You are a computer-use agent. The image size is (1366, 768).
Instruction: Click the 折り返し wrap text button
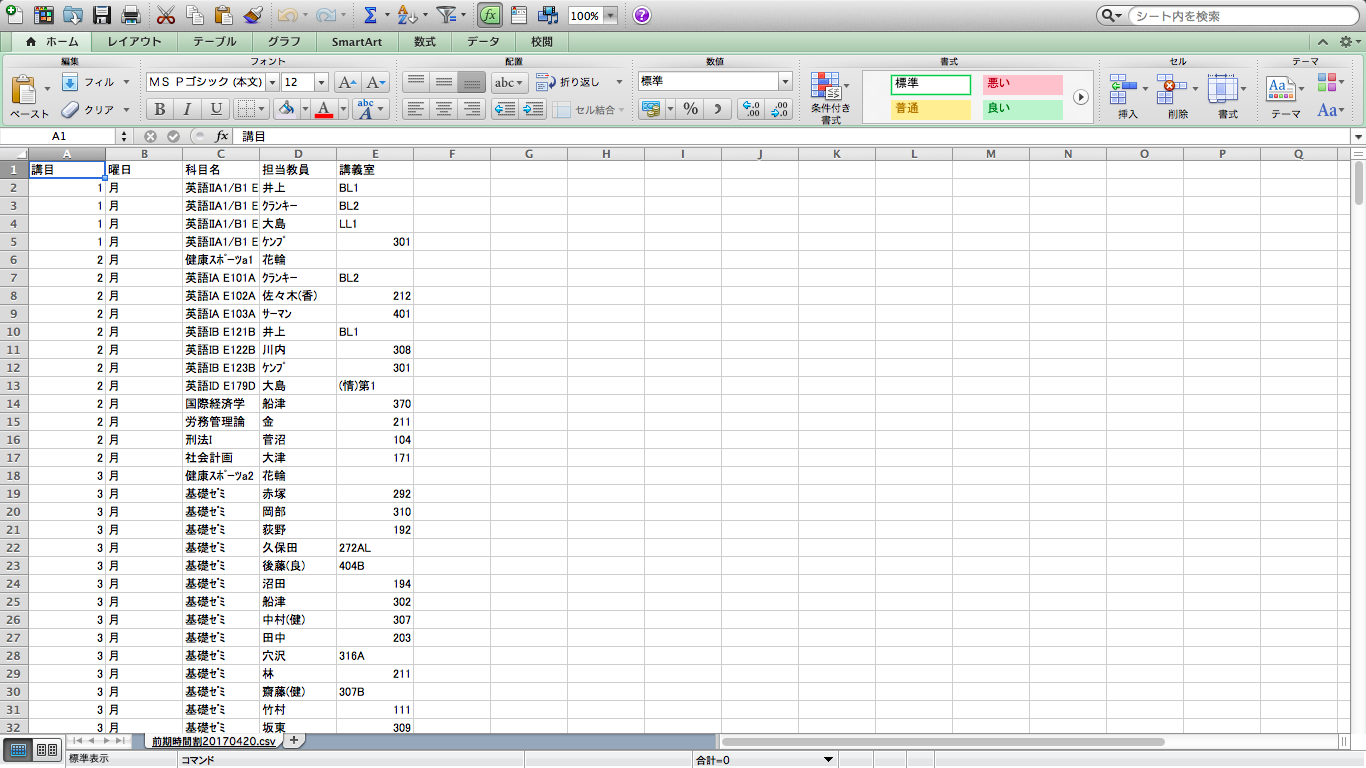569,82
